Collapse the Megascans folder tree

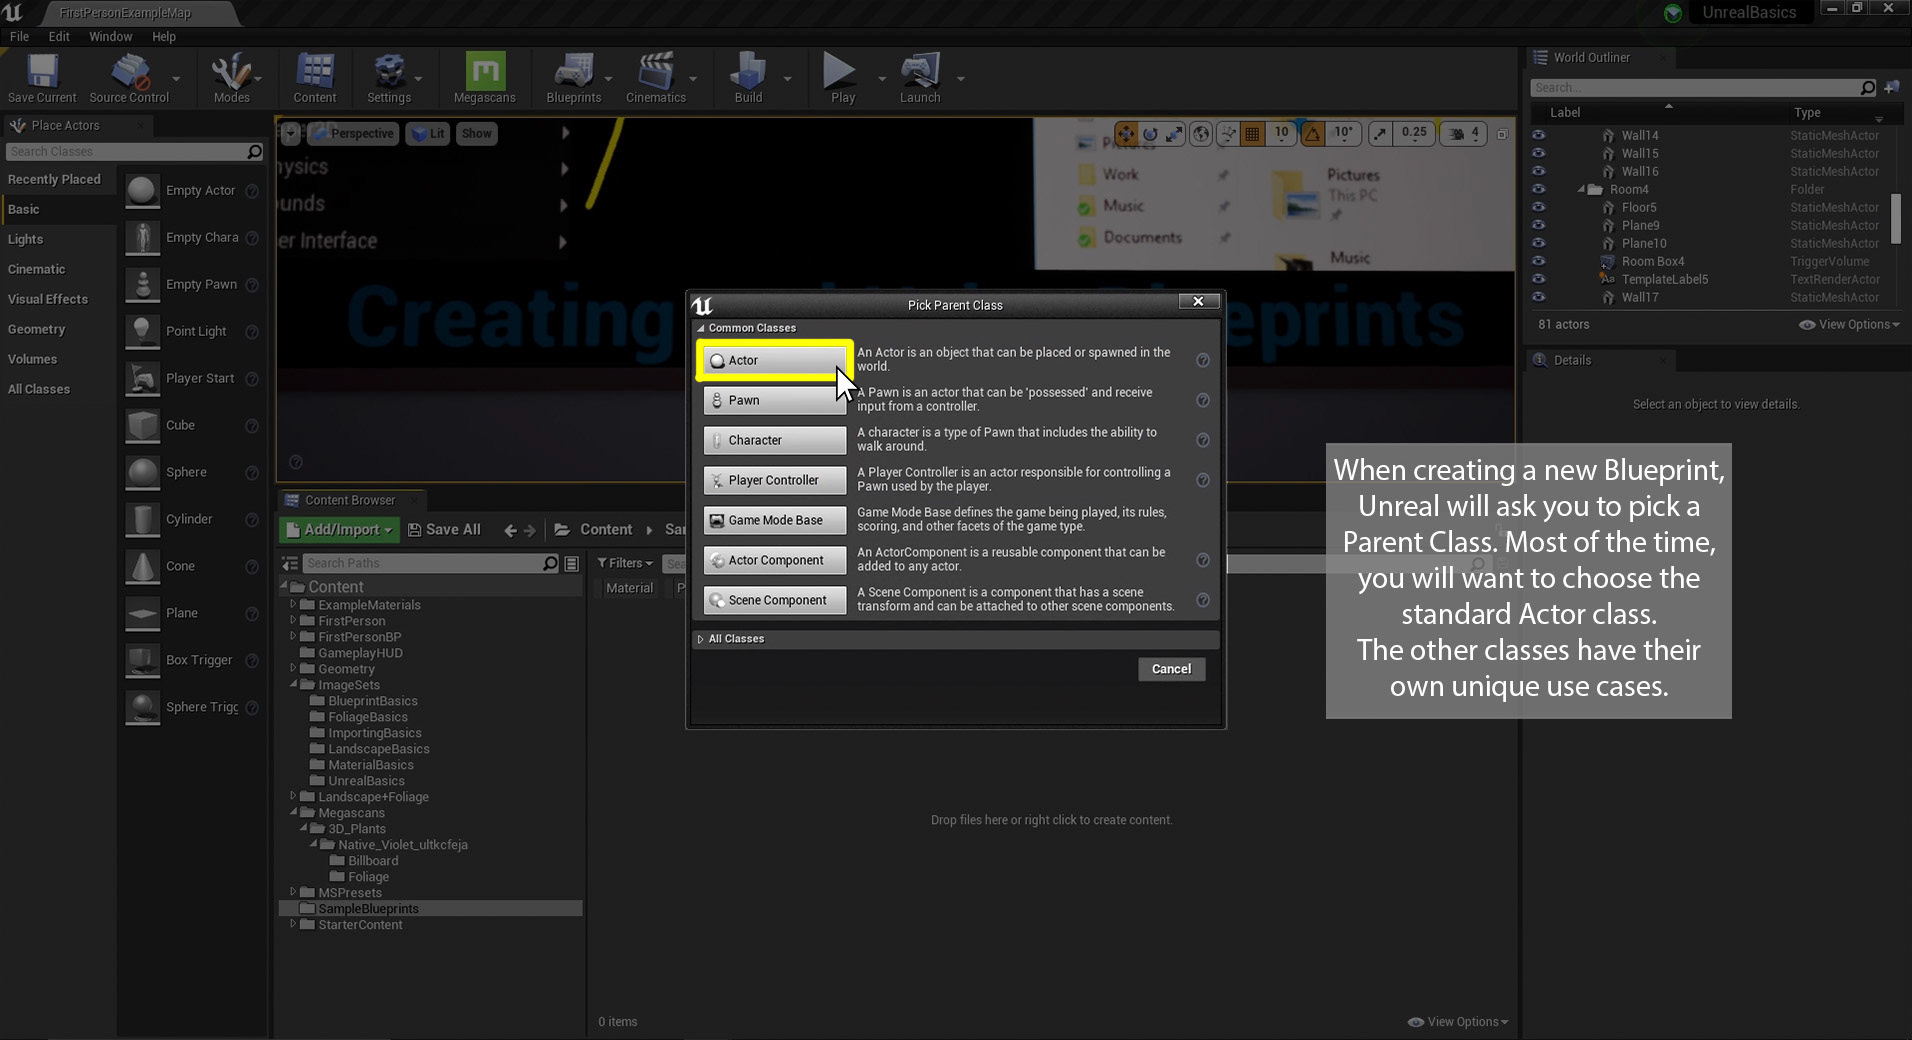point(293,813)
